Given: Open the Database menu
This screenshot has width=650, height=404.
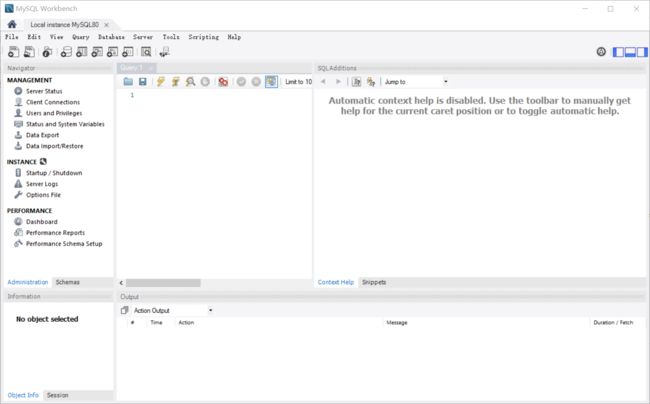Looking at the screenshot, I should pos(111,37).
